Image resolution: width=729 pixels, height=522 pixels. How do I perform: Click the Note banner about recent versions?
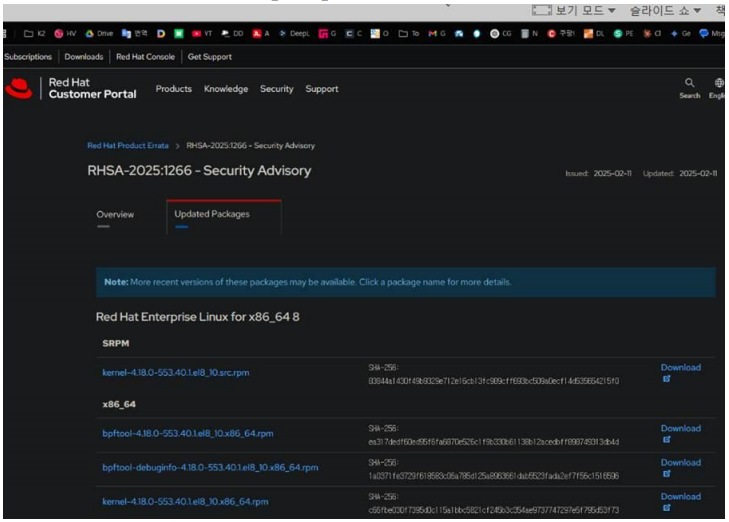[x=405, y=282]
